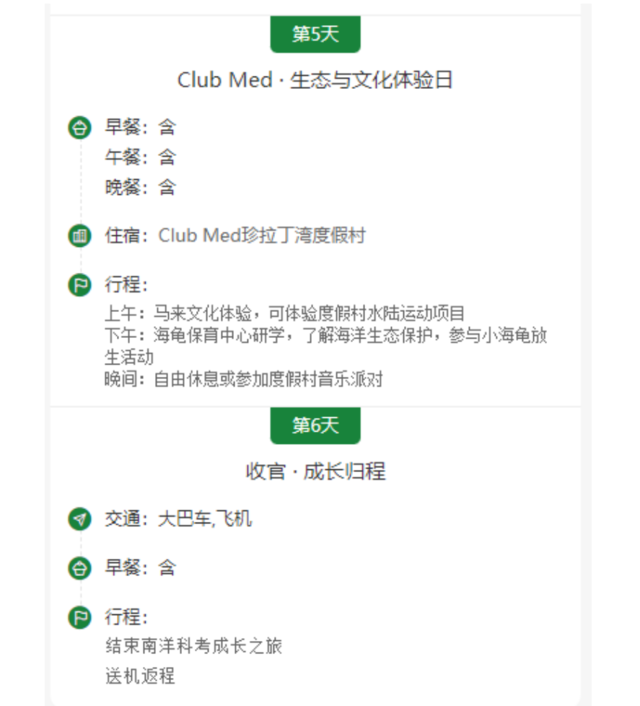Click the 收官 · 成长归程 heading

(315, 471)
